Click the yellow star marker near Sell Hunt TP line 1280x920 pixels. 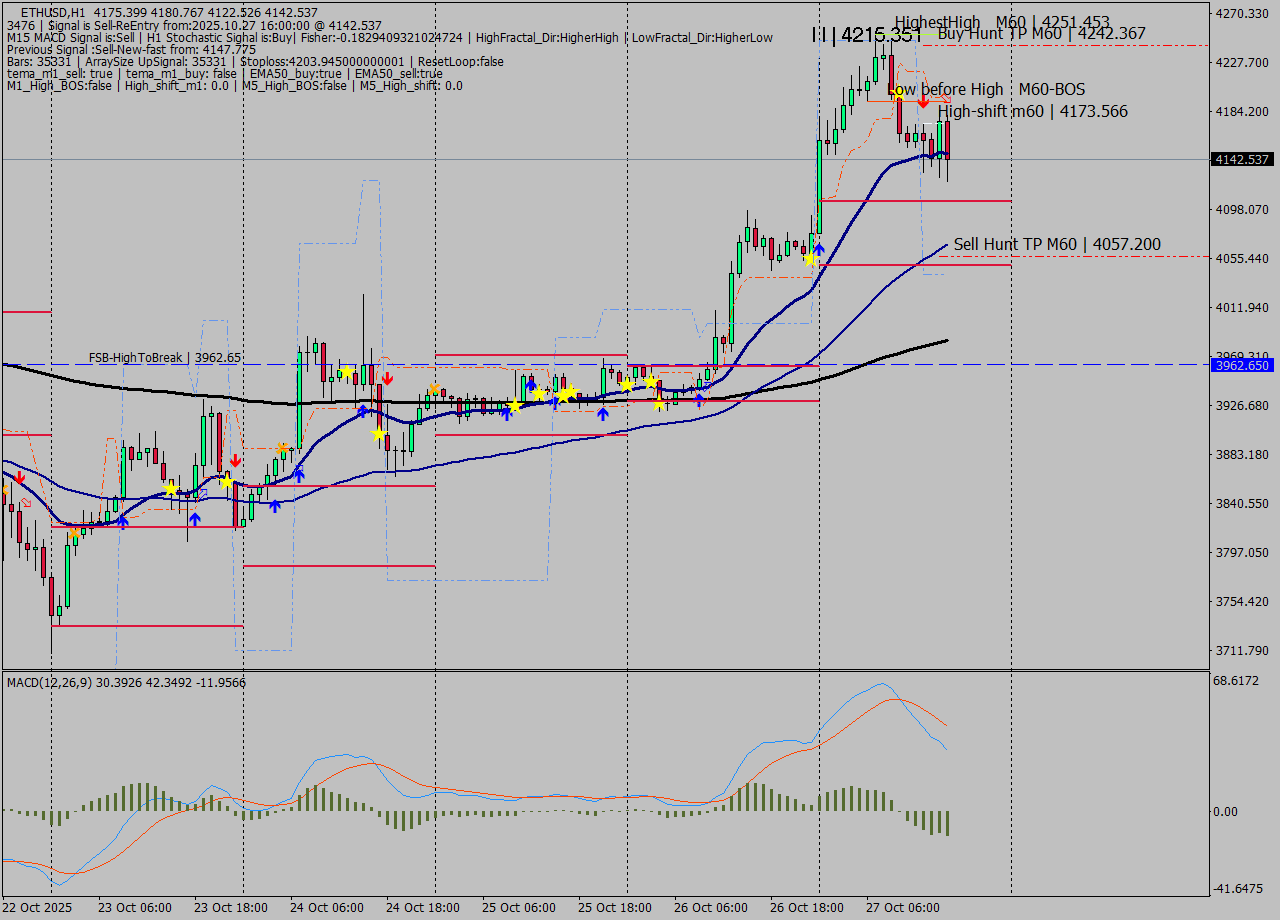pyautogui.click(x=810, y=260)
